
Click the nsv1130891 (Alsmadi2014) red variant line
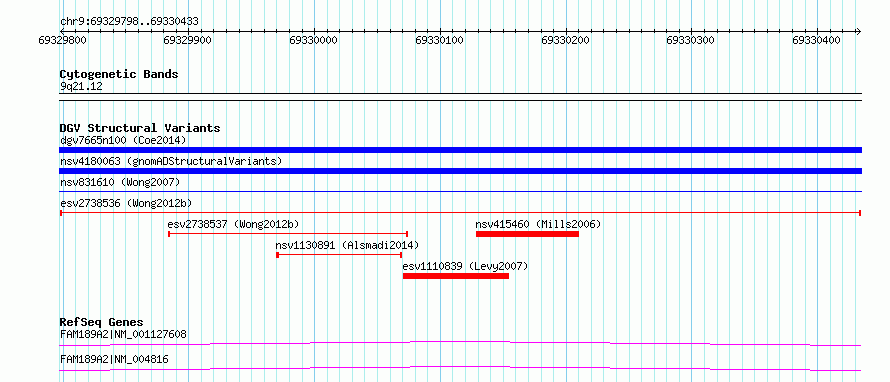tap(339, 255)
